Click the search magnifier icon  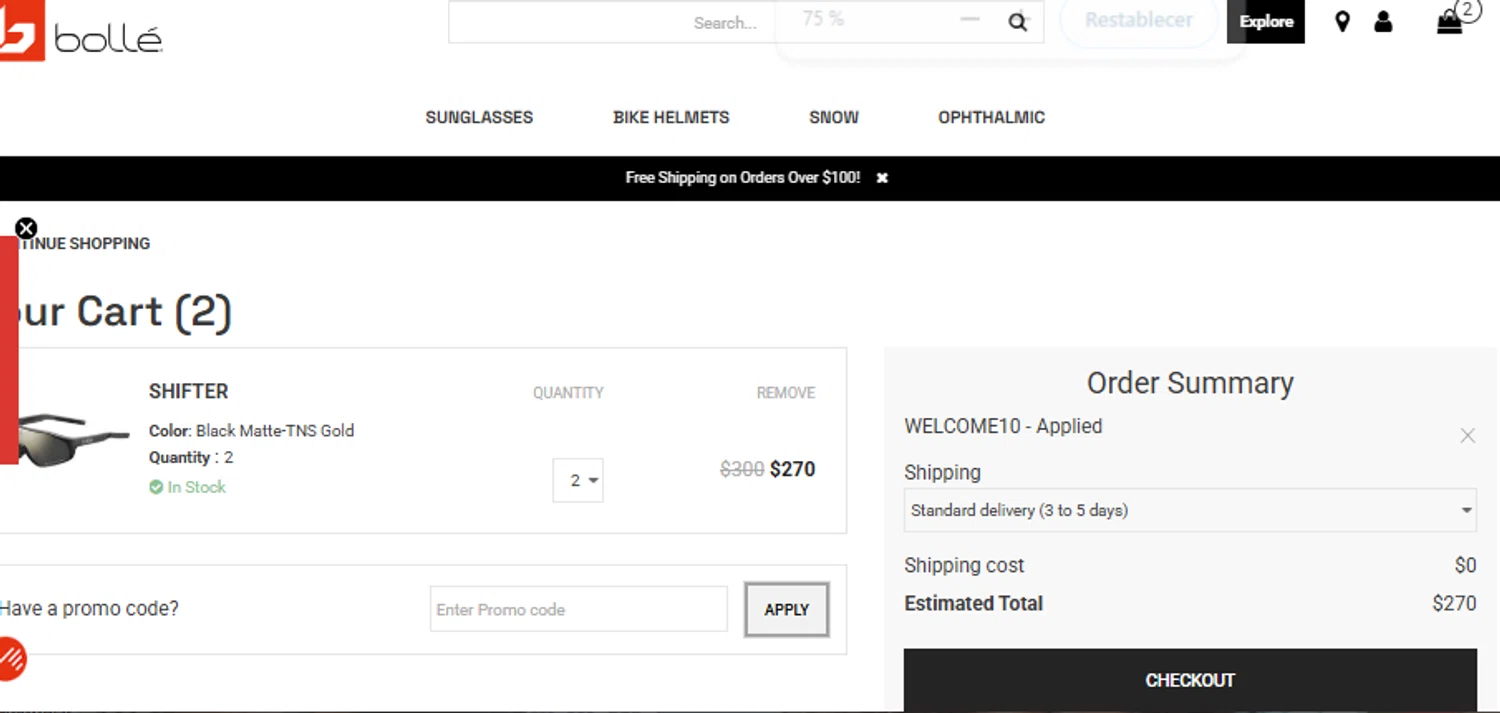point(1018,23)
